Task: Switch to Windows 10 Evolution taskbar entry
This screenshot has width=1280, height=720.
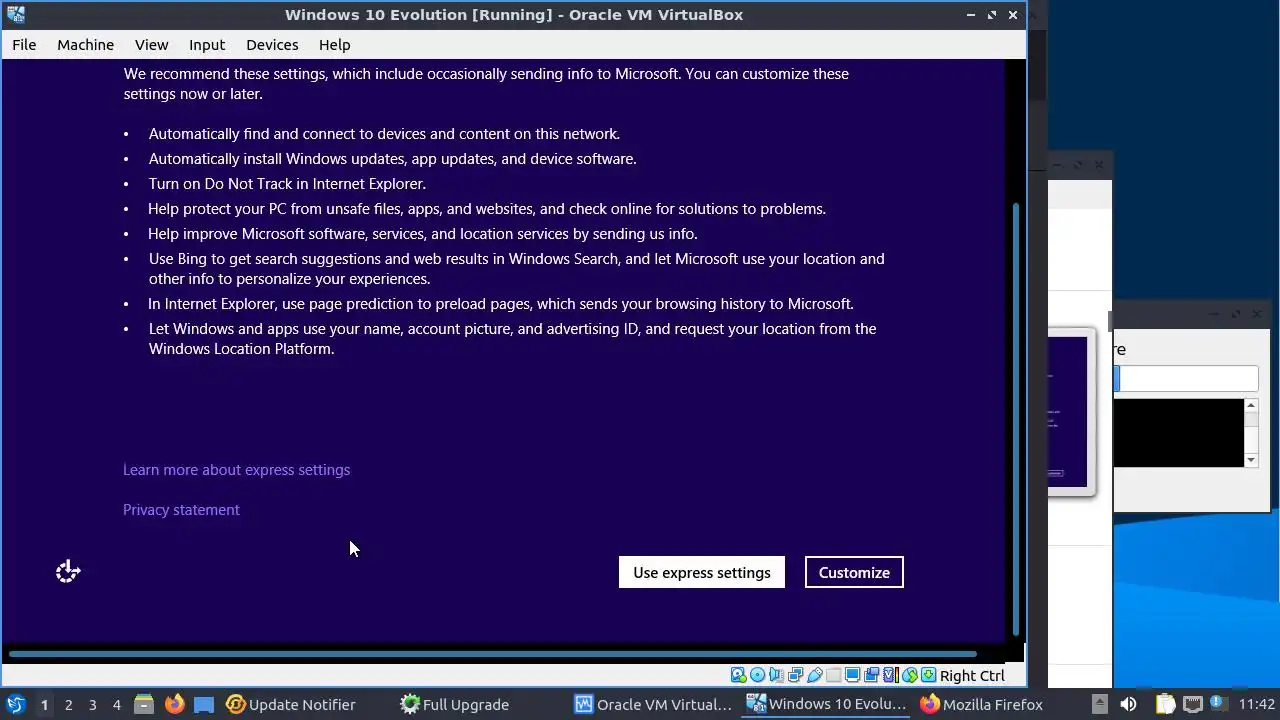Action: pyautogui.click(x=827, y=704)
